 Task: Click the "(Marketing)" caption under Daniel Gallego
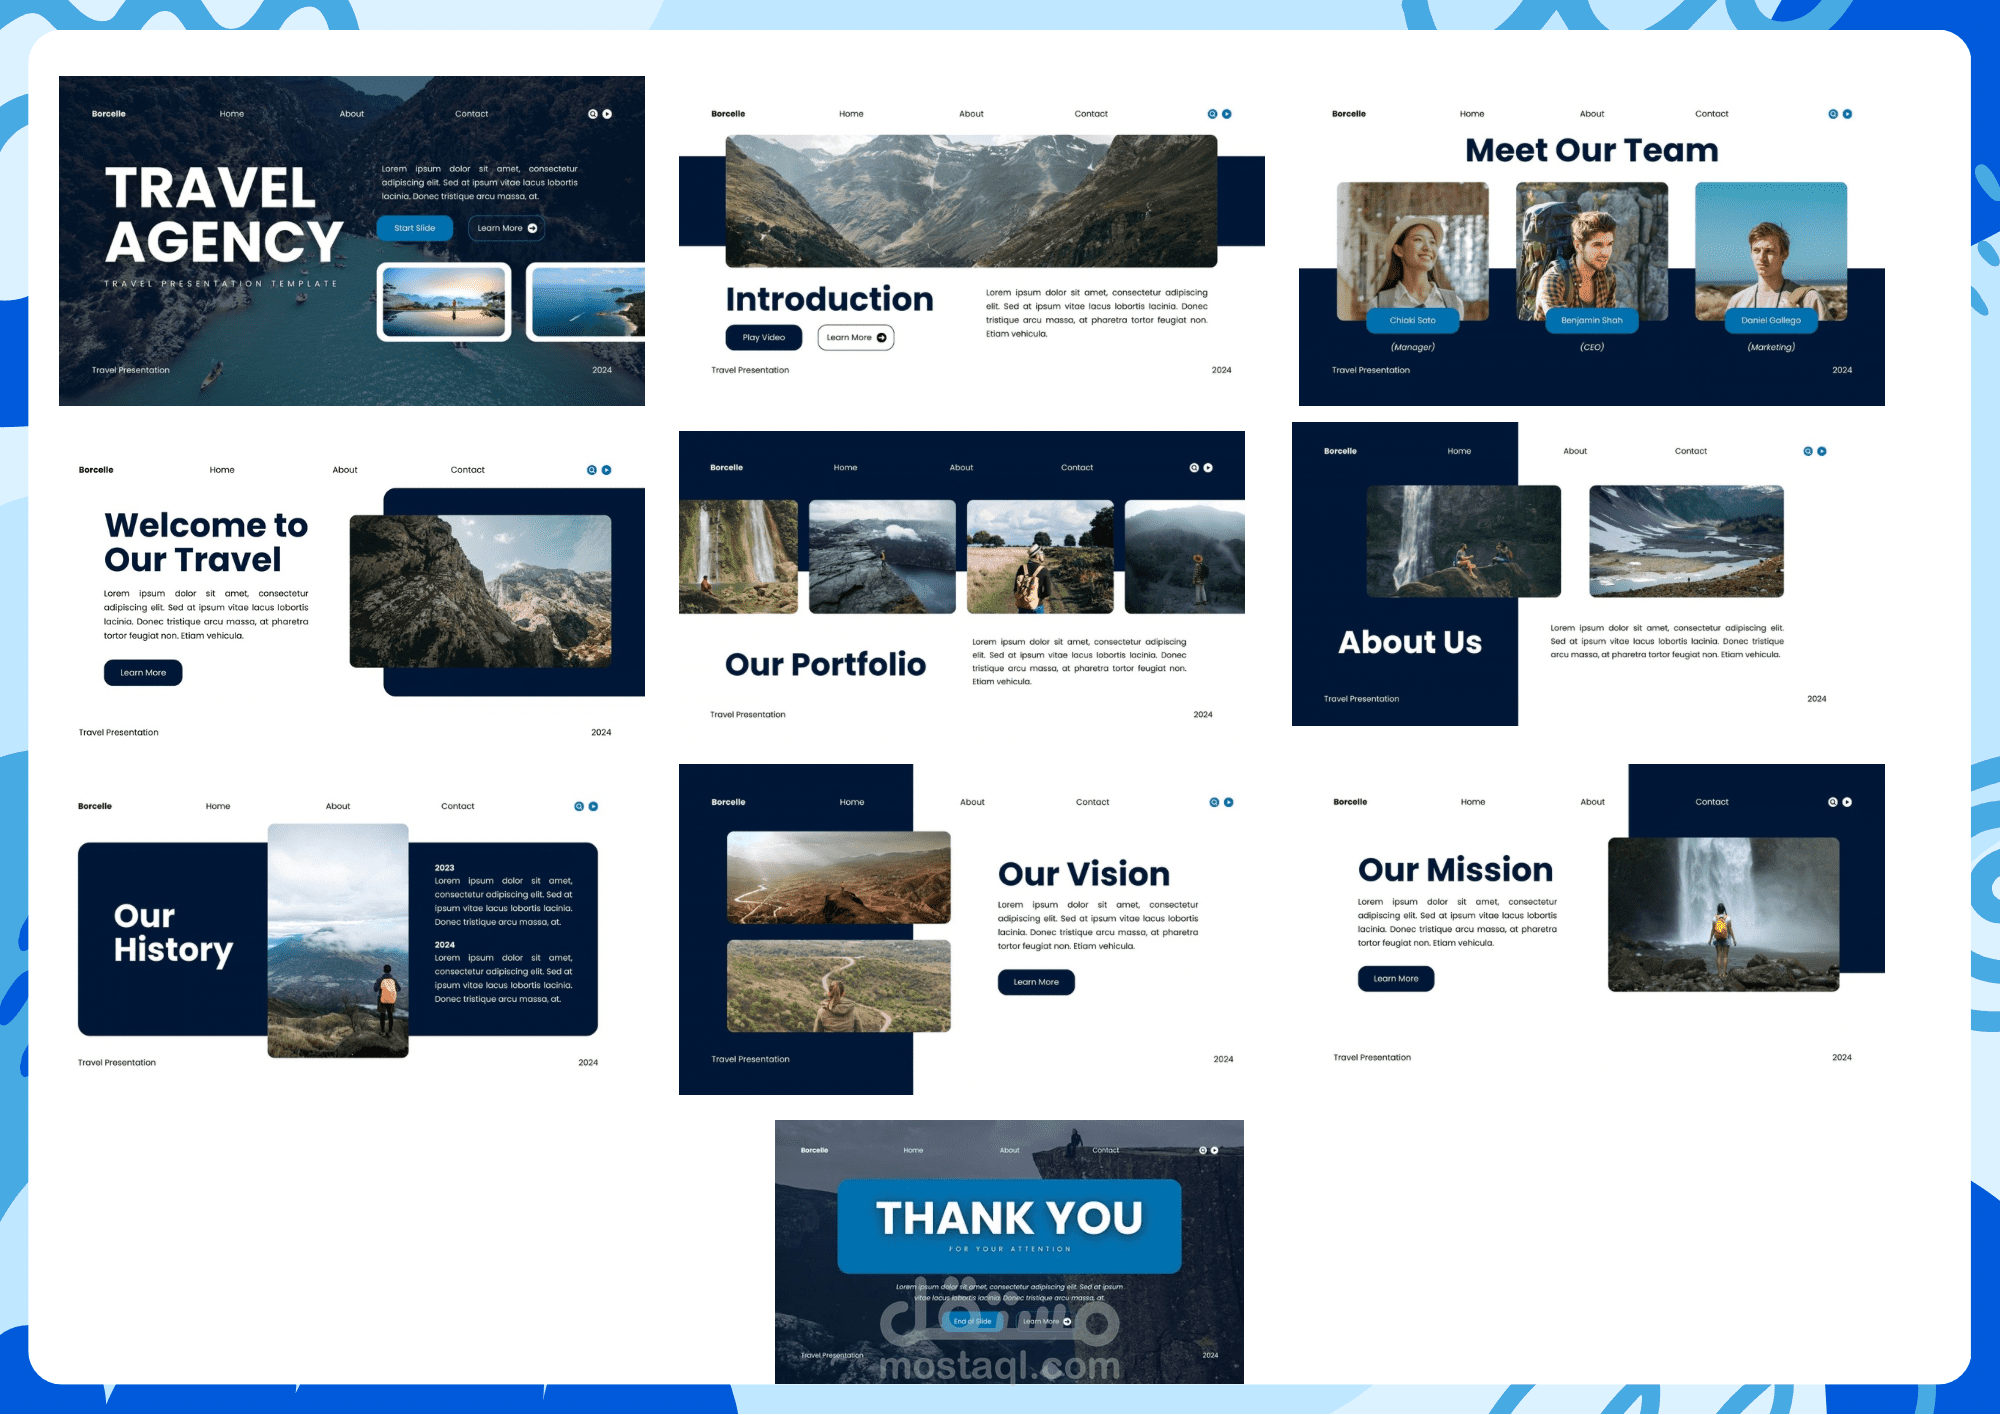tap(1771, 347)
